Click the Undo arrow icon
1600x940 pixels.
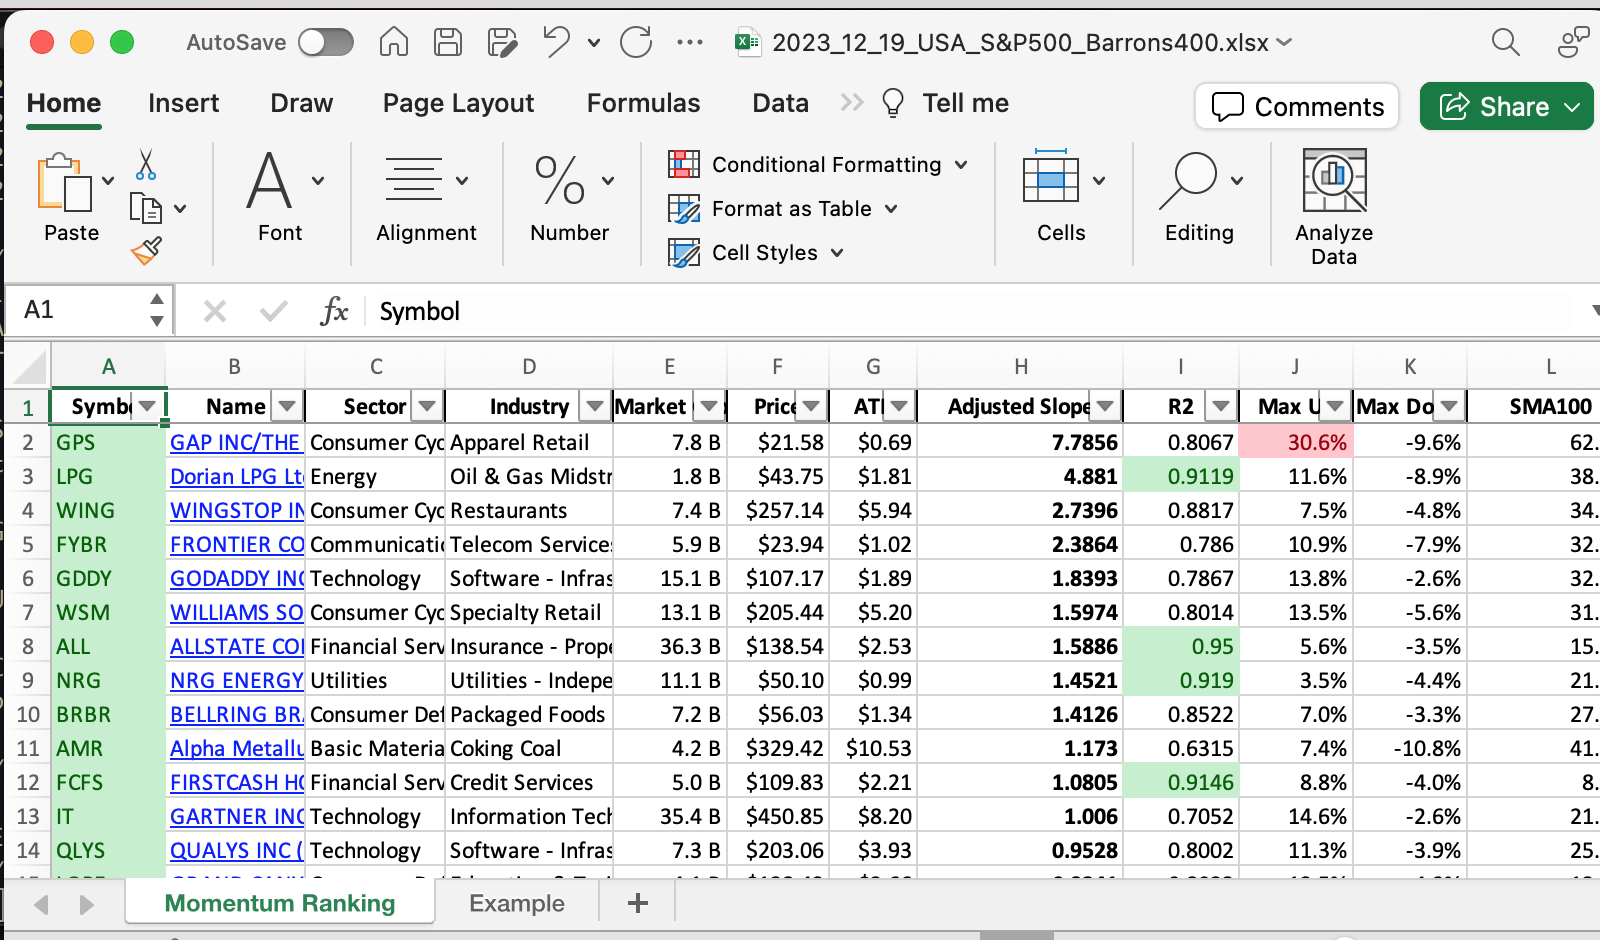556,42
